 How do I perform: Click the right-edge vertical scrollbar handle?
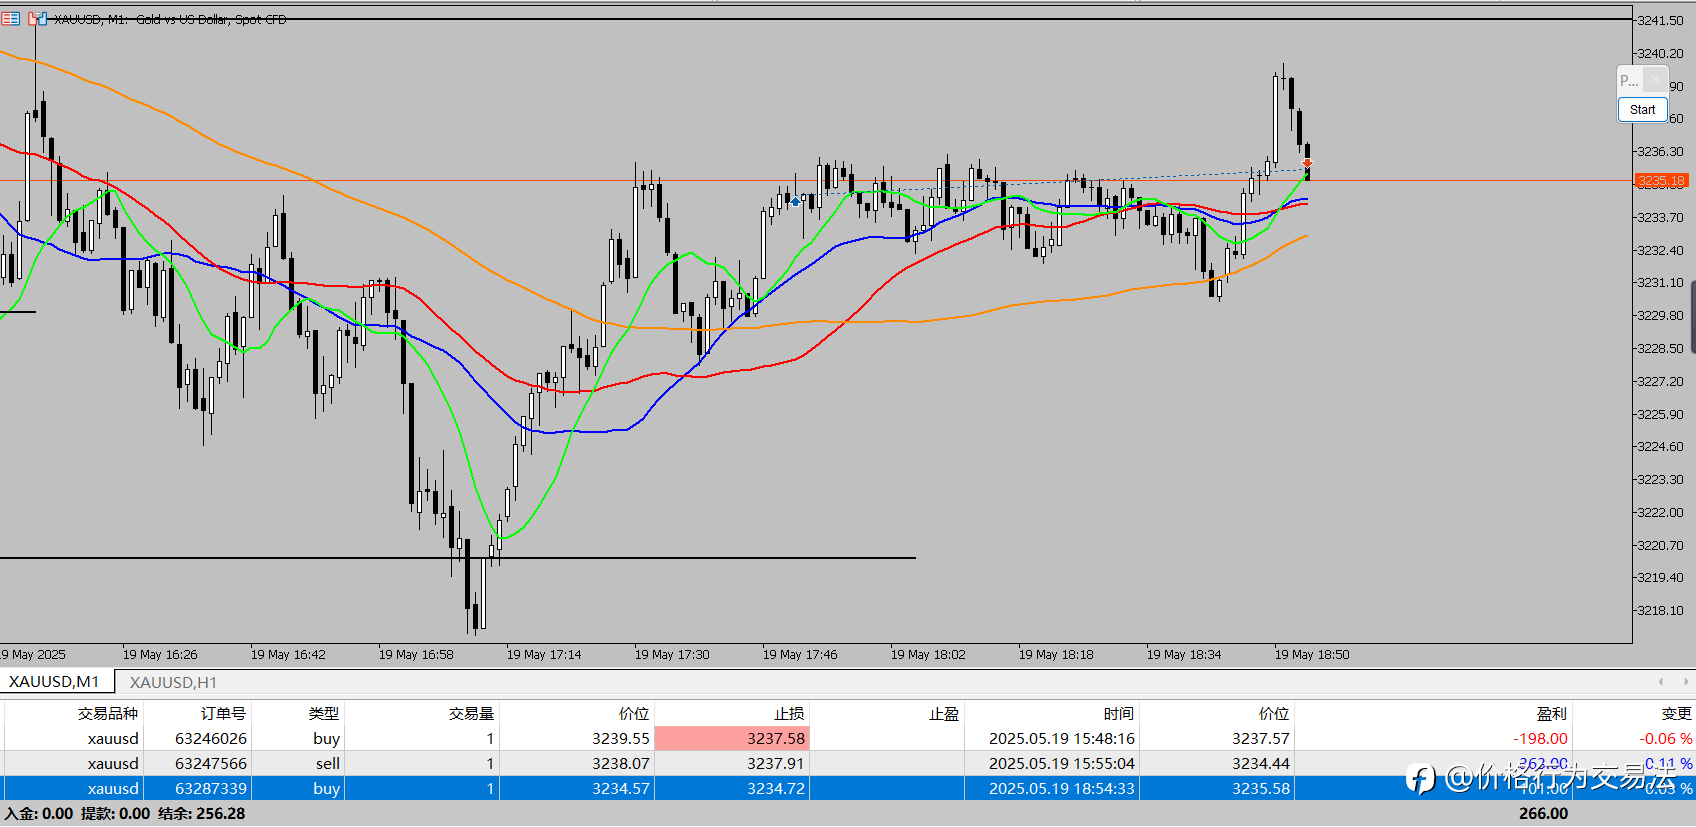click(1692, 318)
